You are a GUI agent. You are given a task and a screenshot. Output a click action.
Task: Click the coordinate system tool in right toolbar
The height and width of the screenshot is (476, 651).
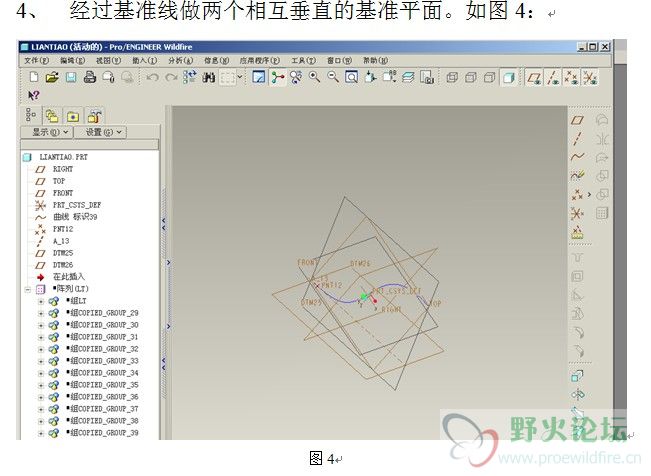point(577,213)
